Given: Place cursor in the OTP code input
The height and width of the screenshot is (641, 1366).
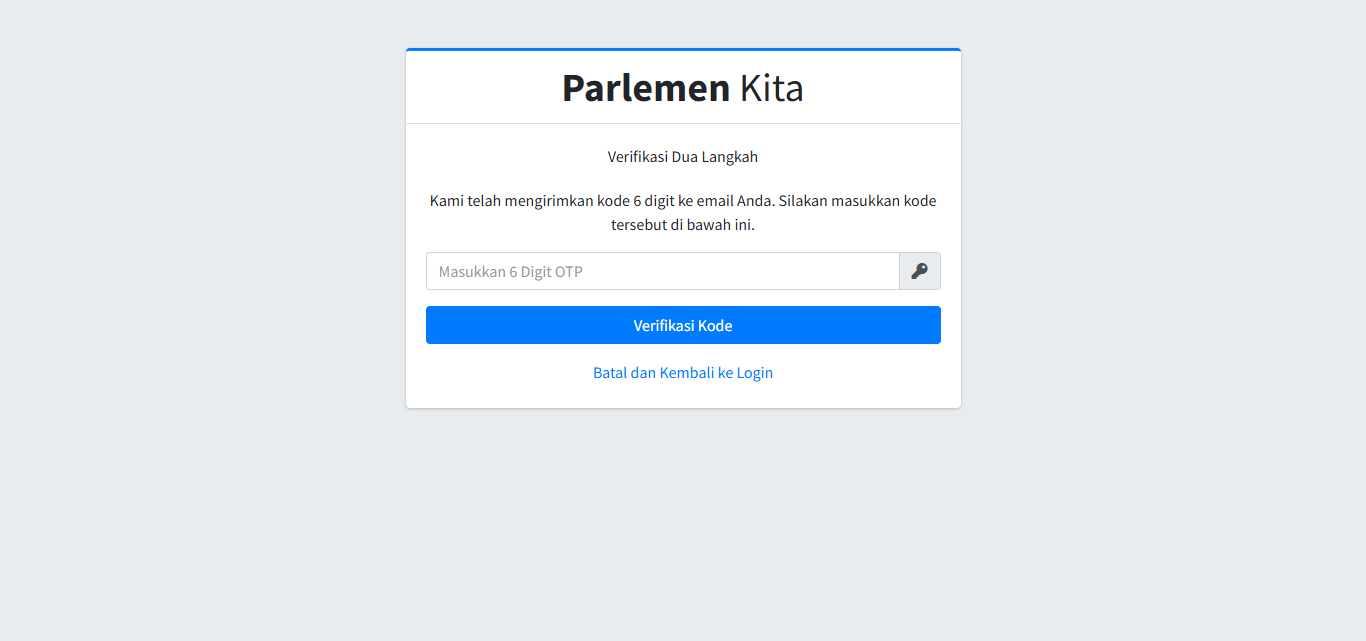Looking at the screenshot, I should pos(662,271).
